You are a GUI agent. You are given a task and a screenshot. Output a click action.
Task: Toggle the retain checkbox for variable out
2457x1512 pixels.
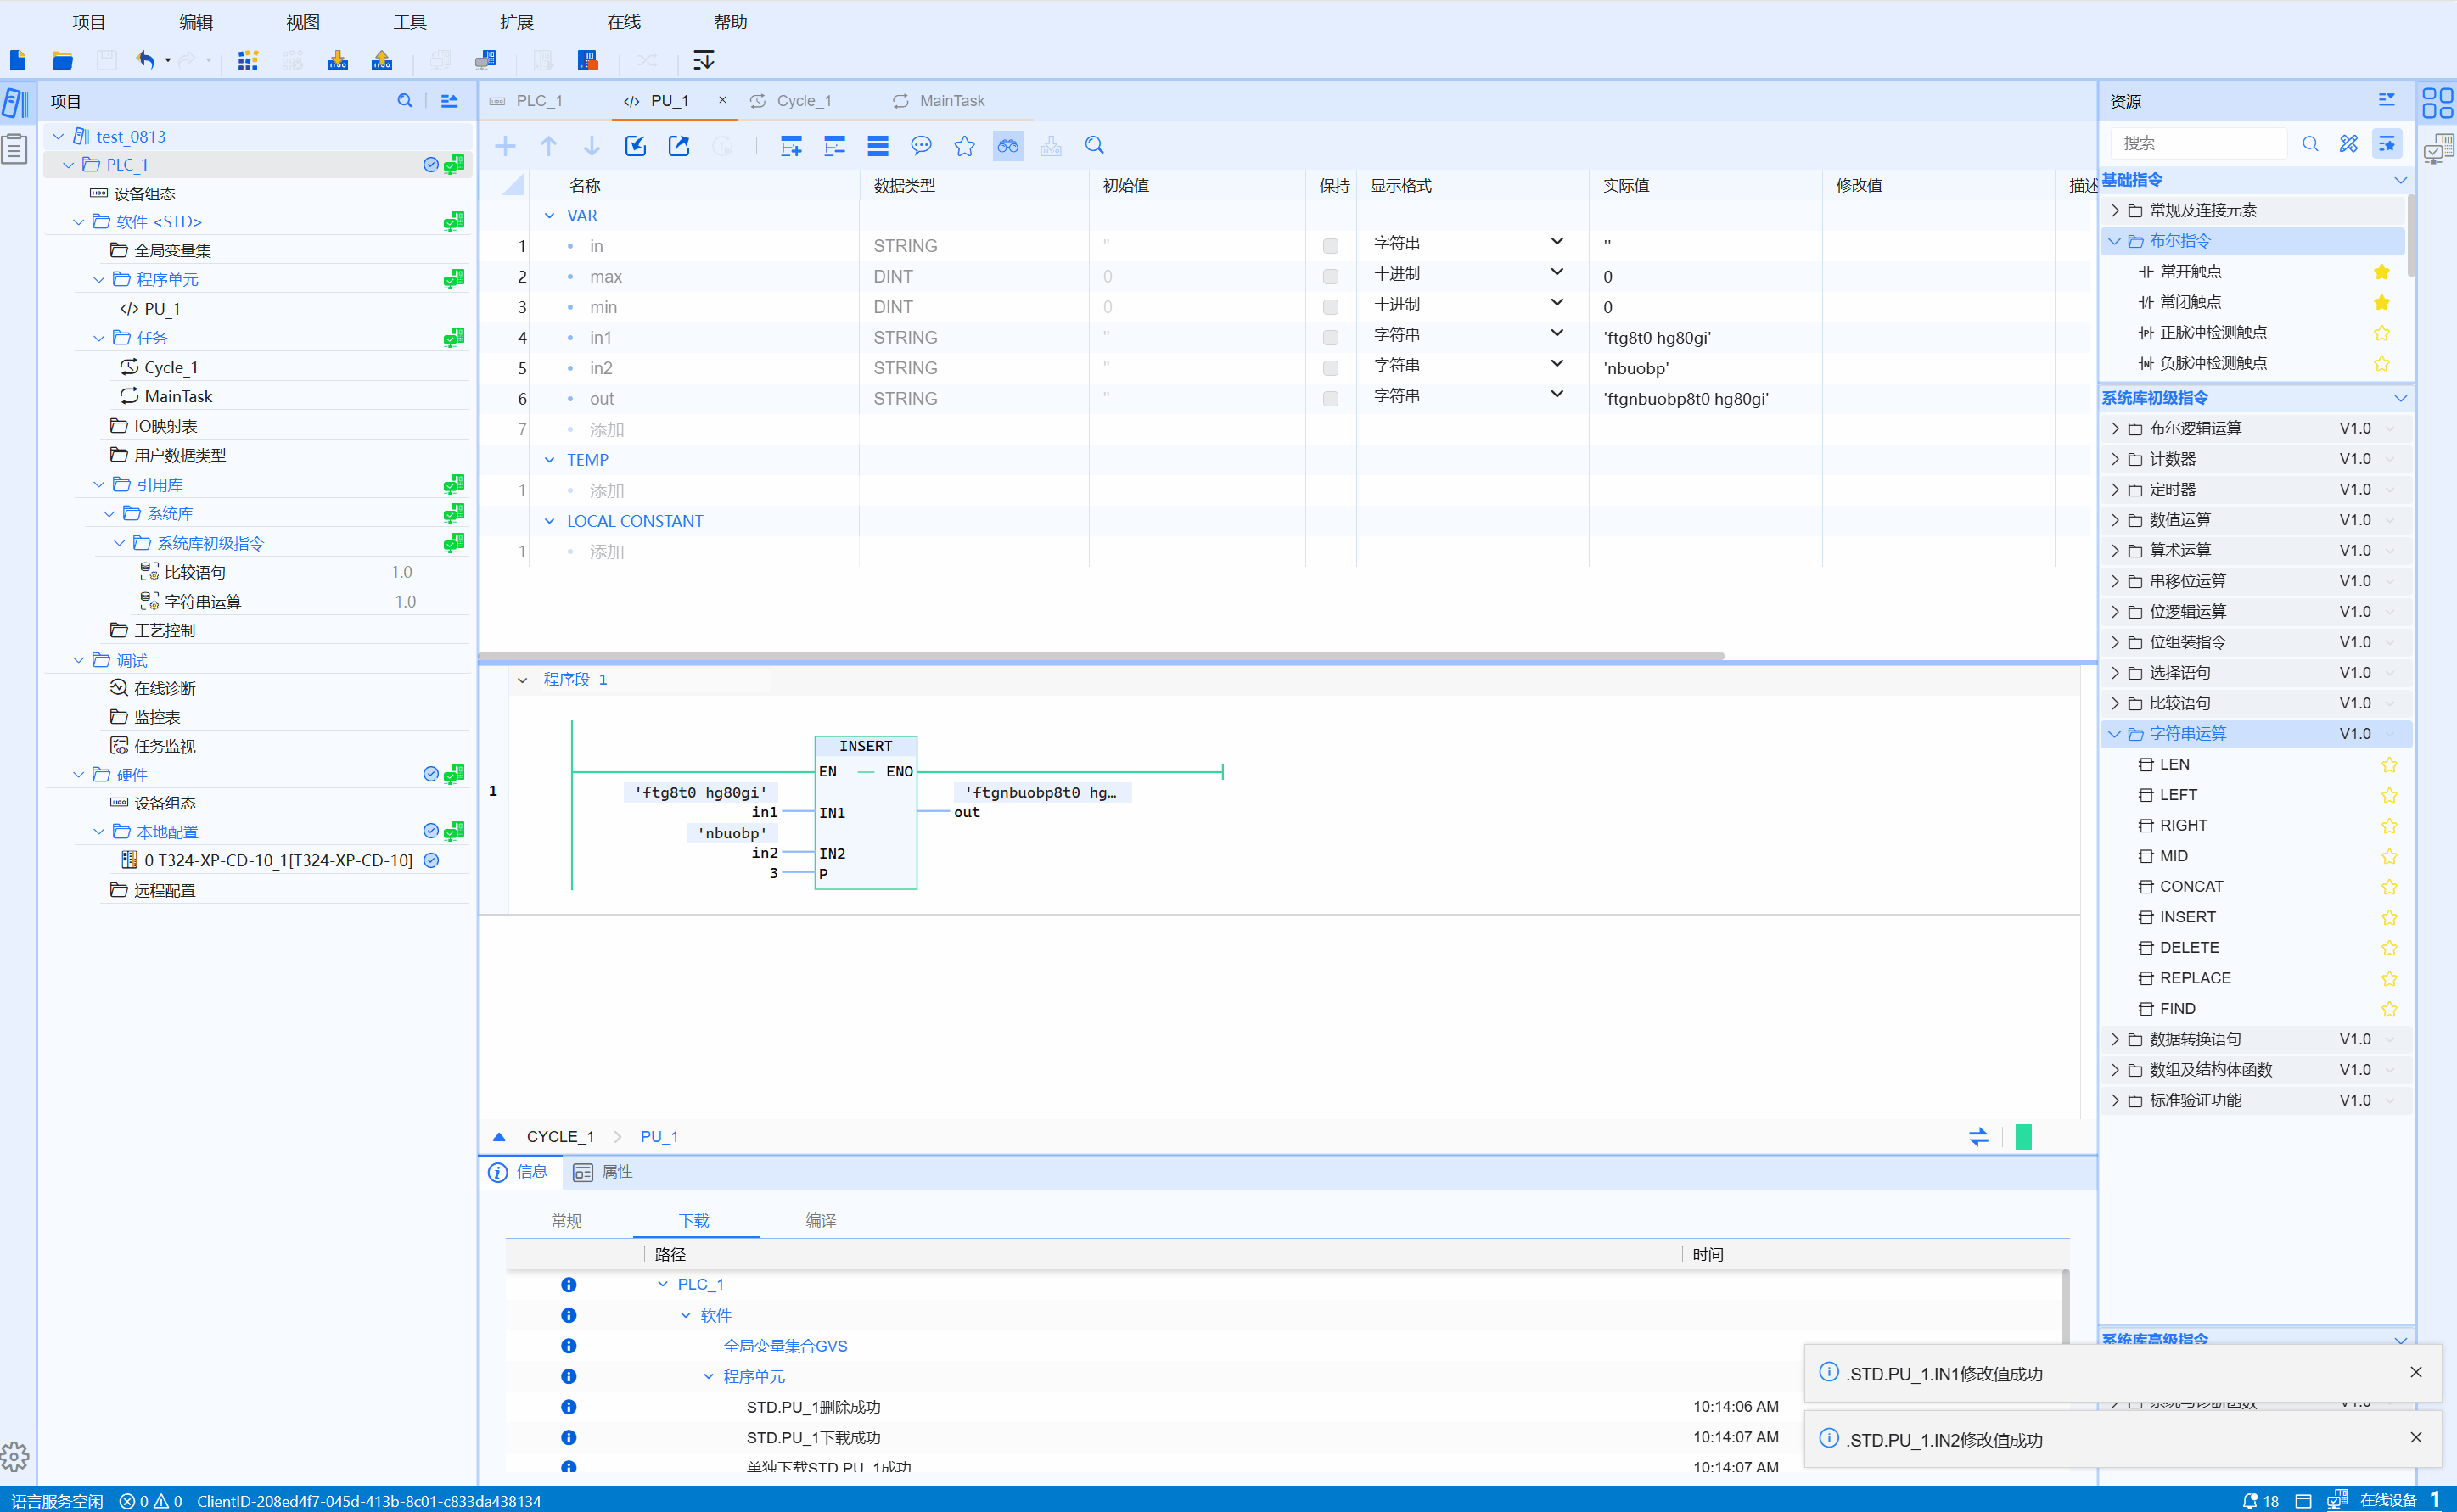pyautogui.click(x=1330, y=399)
